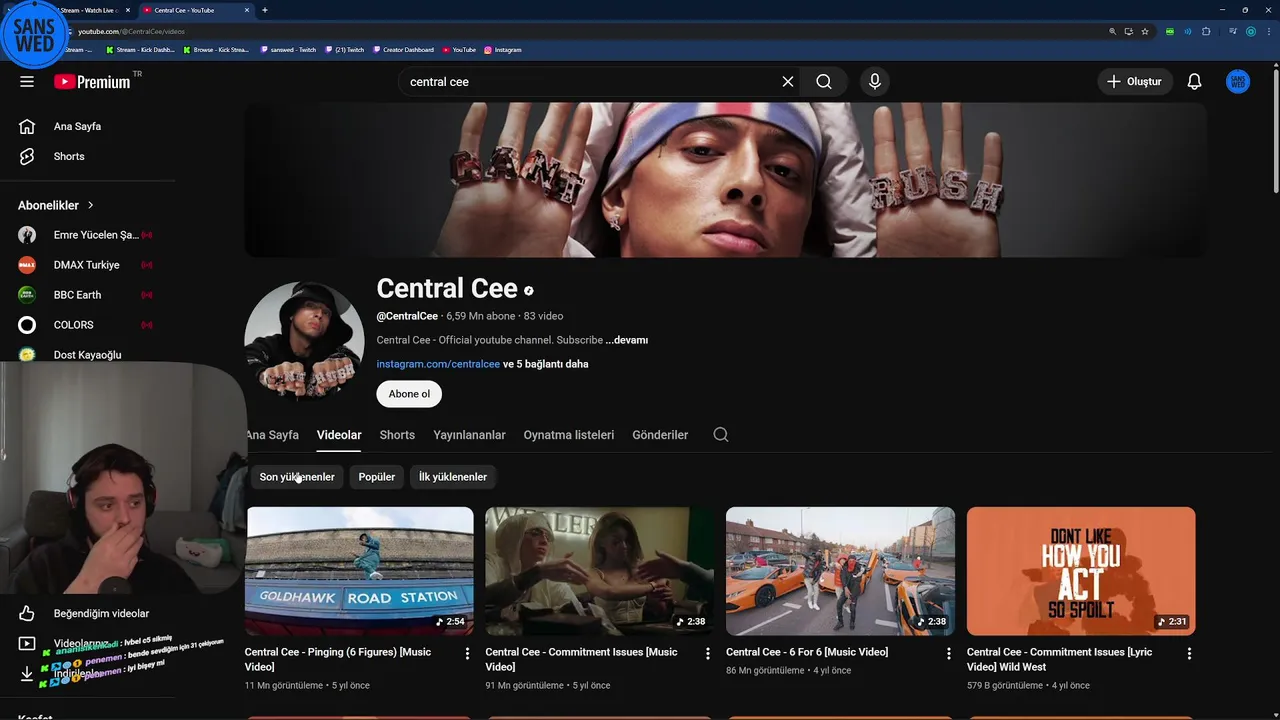Image resolution: width=1280 pixels, height=720 pixels.
Task: Switch to channel Ana Sayfa tab
Action: click(272, 435)
